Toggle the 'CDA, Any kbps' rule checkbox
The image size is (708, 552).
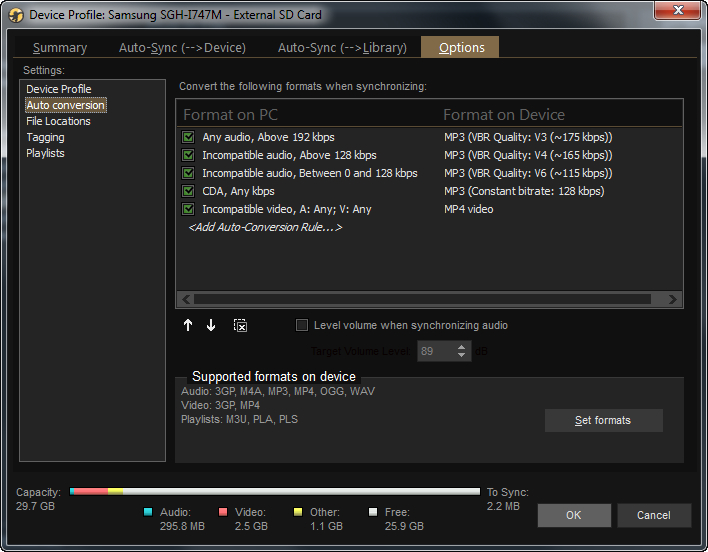(188, 191)
